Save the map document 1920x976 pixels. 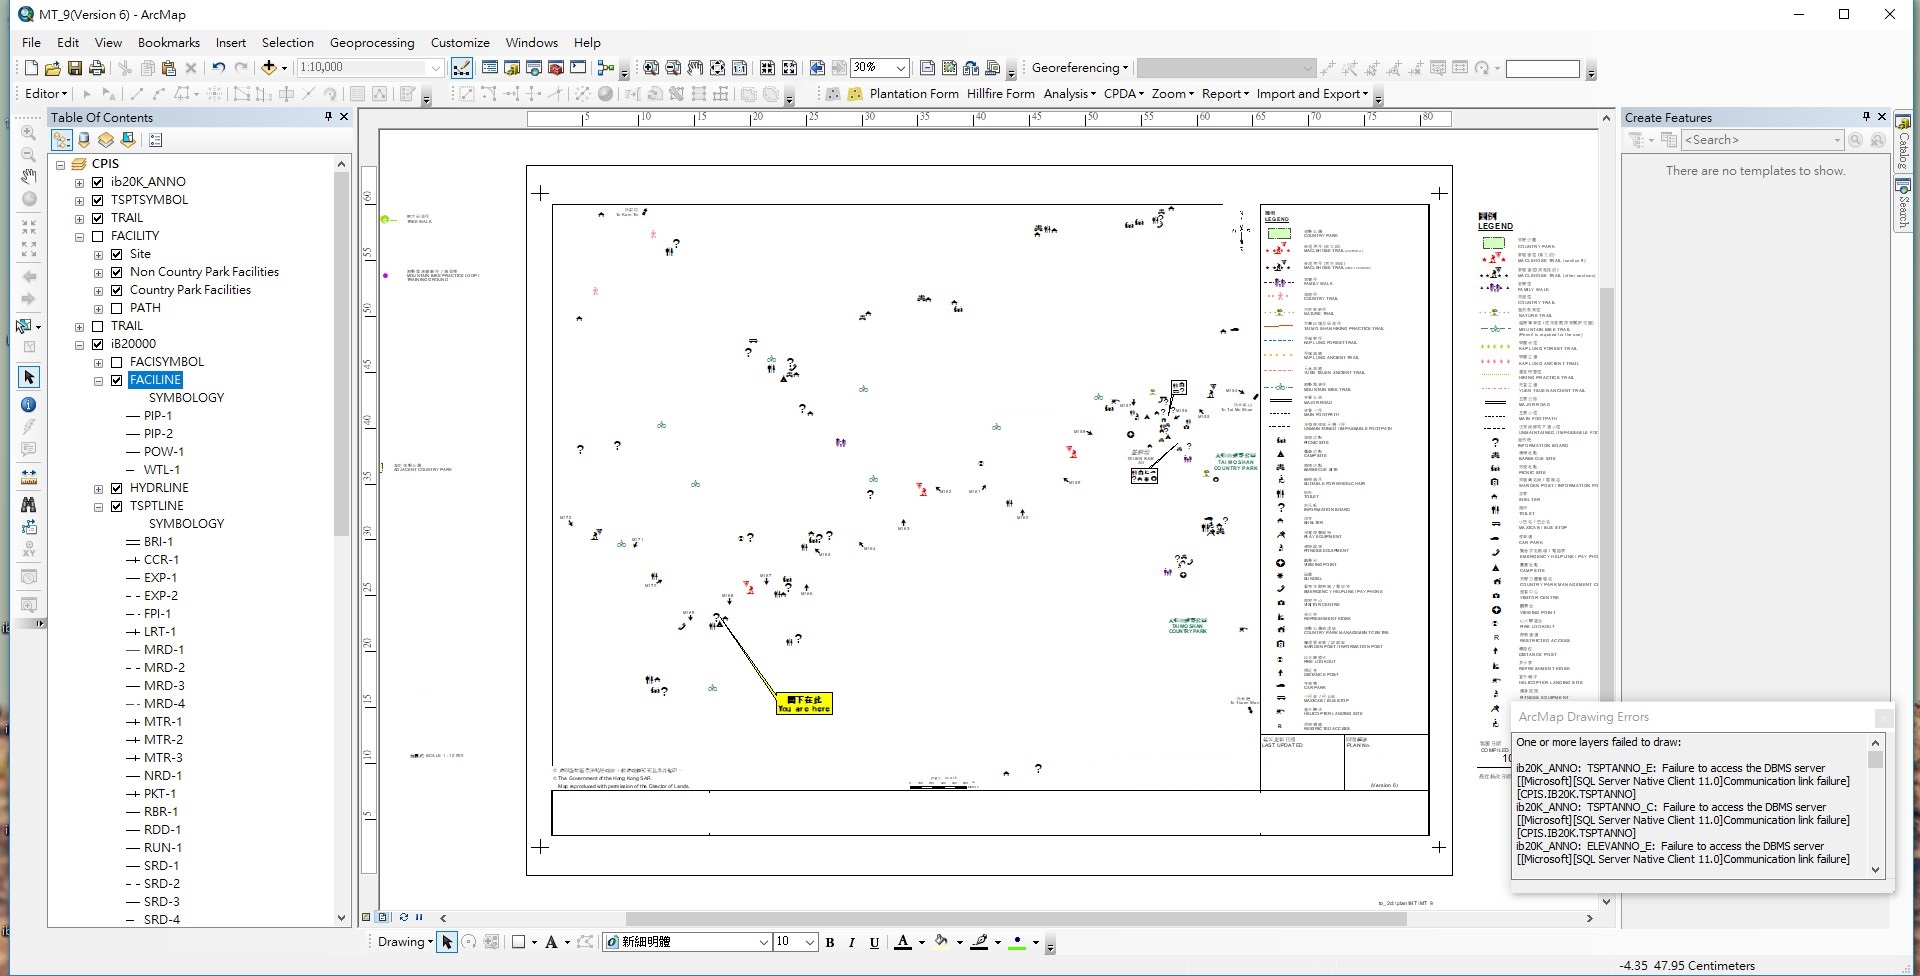[75, 68]
